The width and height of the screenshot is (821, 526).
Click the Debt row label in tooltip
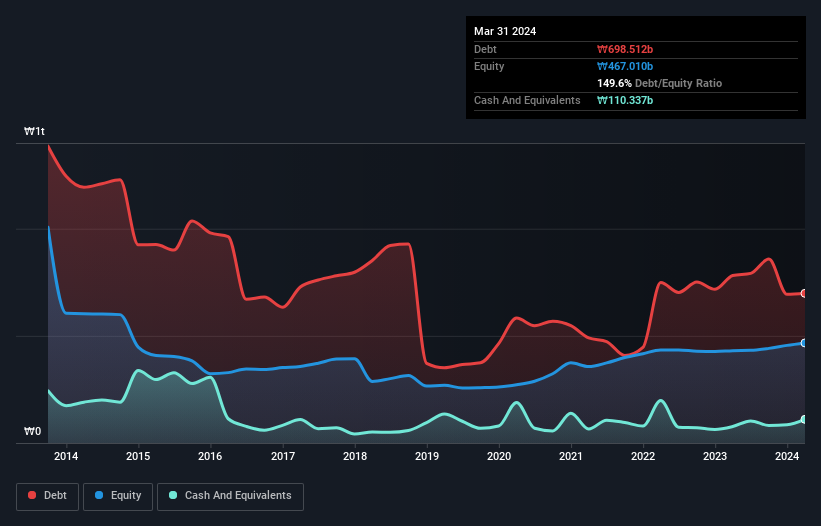[485, 49]
